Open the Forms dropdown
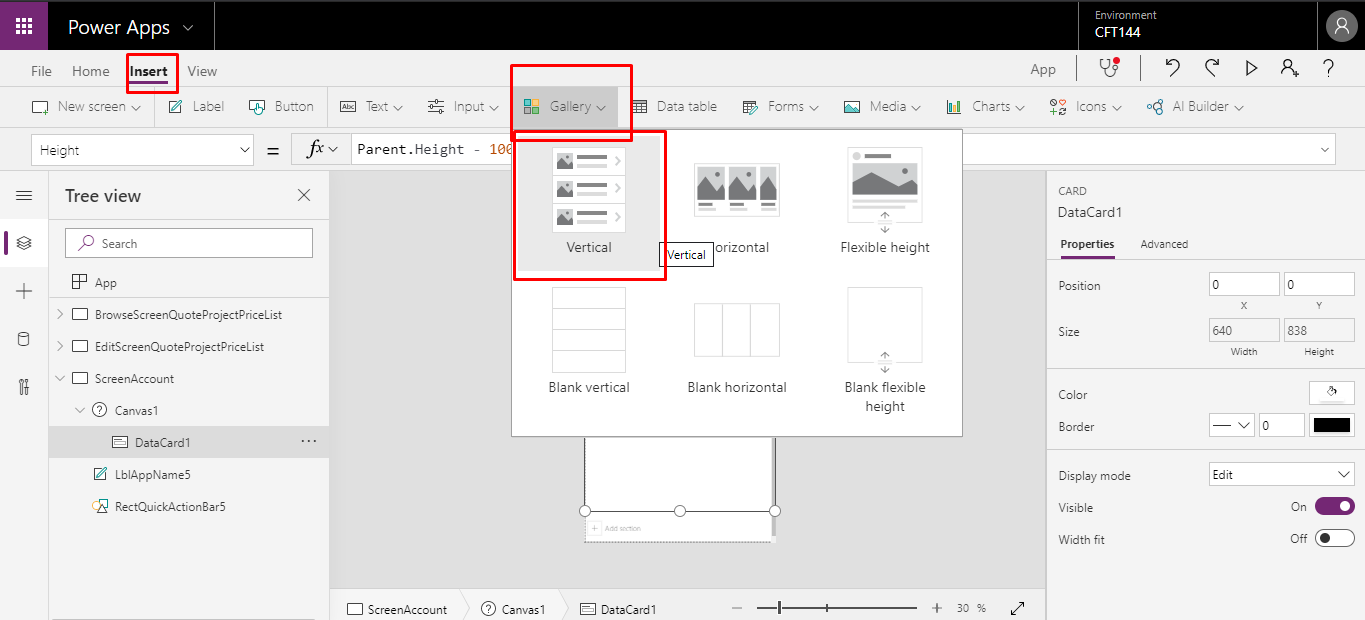 click(x=781, y=106)
